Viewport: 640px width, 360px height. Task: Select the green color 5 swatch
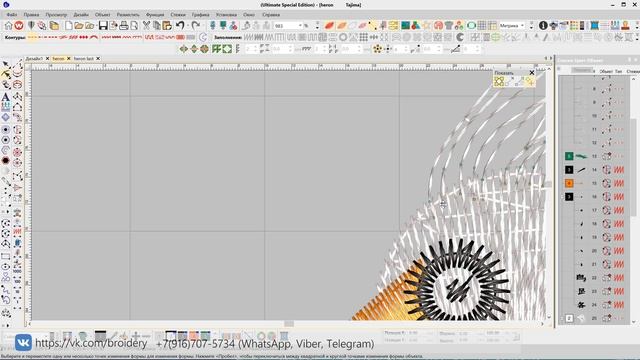[x=569, y=156]
